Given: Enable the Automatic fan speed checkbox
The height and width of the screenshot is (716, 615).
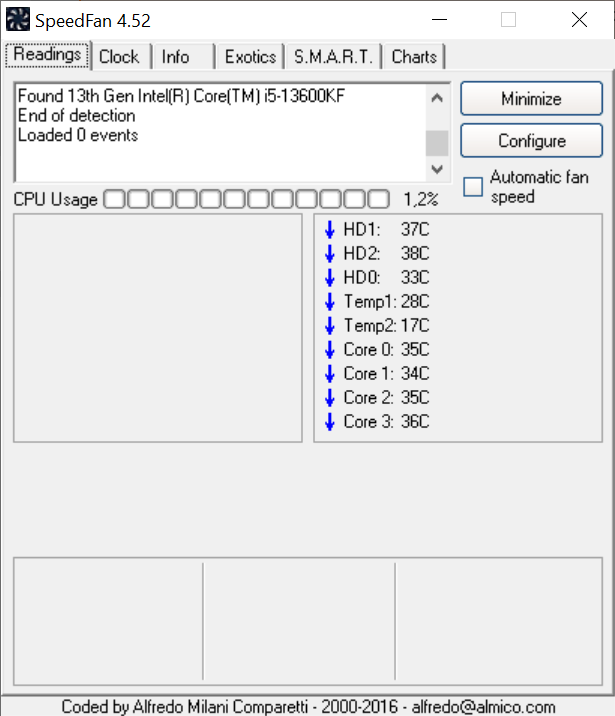Looking at the screenshot, I should coord(473,187).
